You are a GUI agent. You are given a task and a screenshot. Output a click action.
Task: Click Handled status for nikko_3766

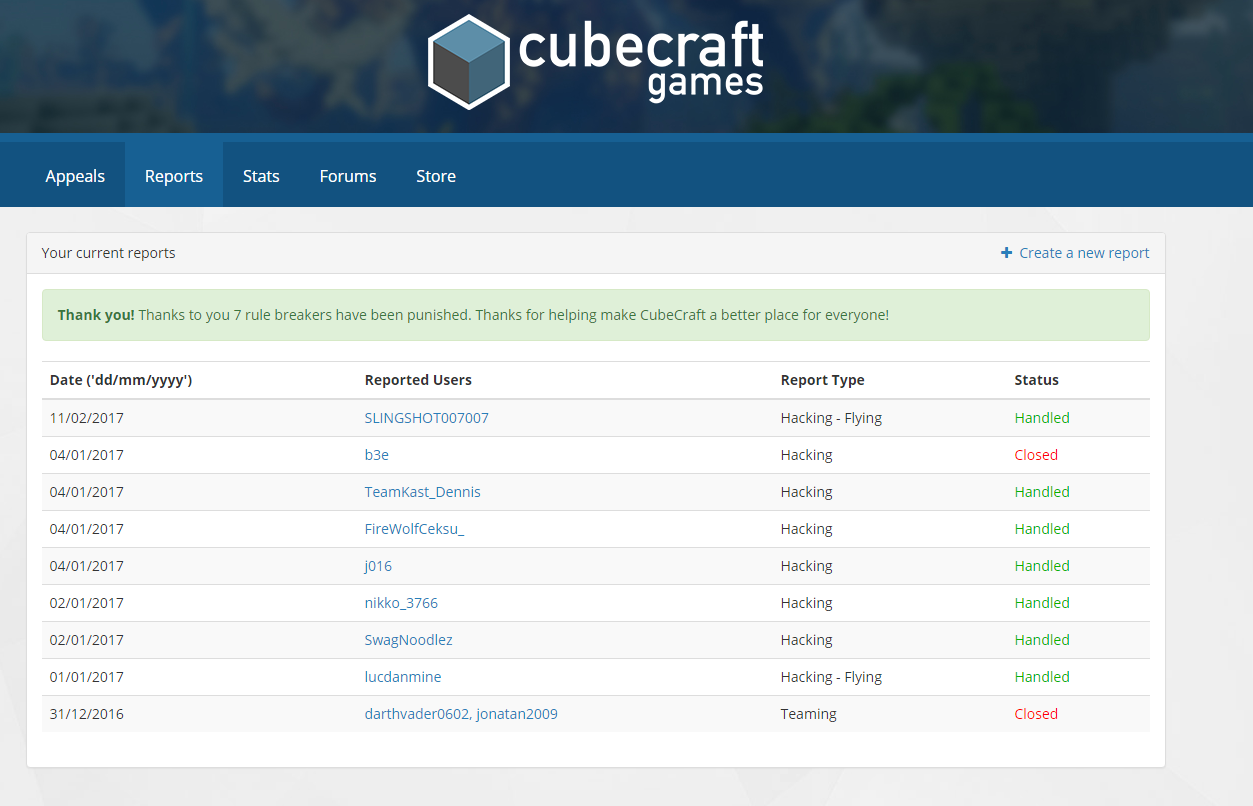(x=1042, y=603)
